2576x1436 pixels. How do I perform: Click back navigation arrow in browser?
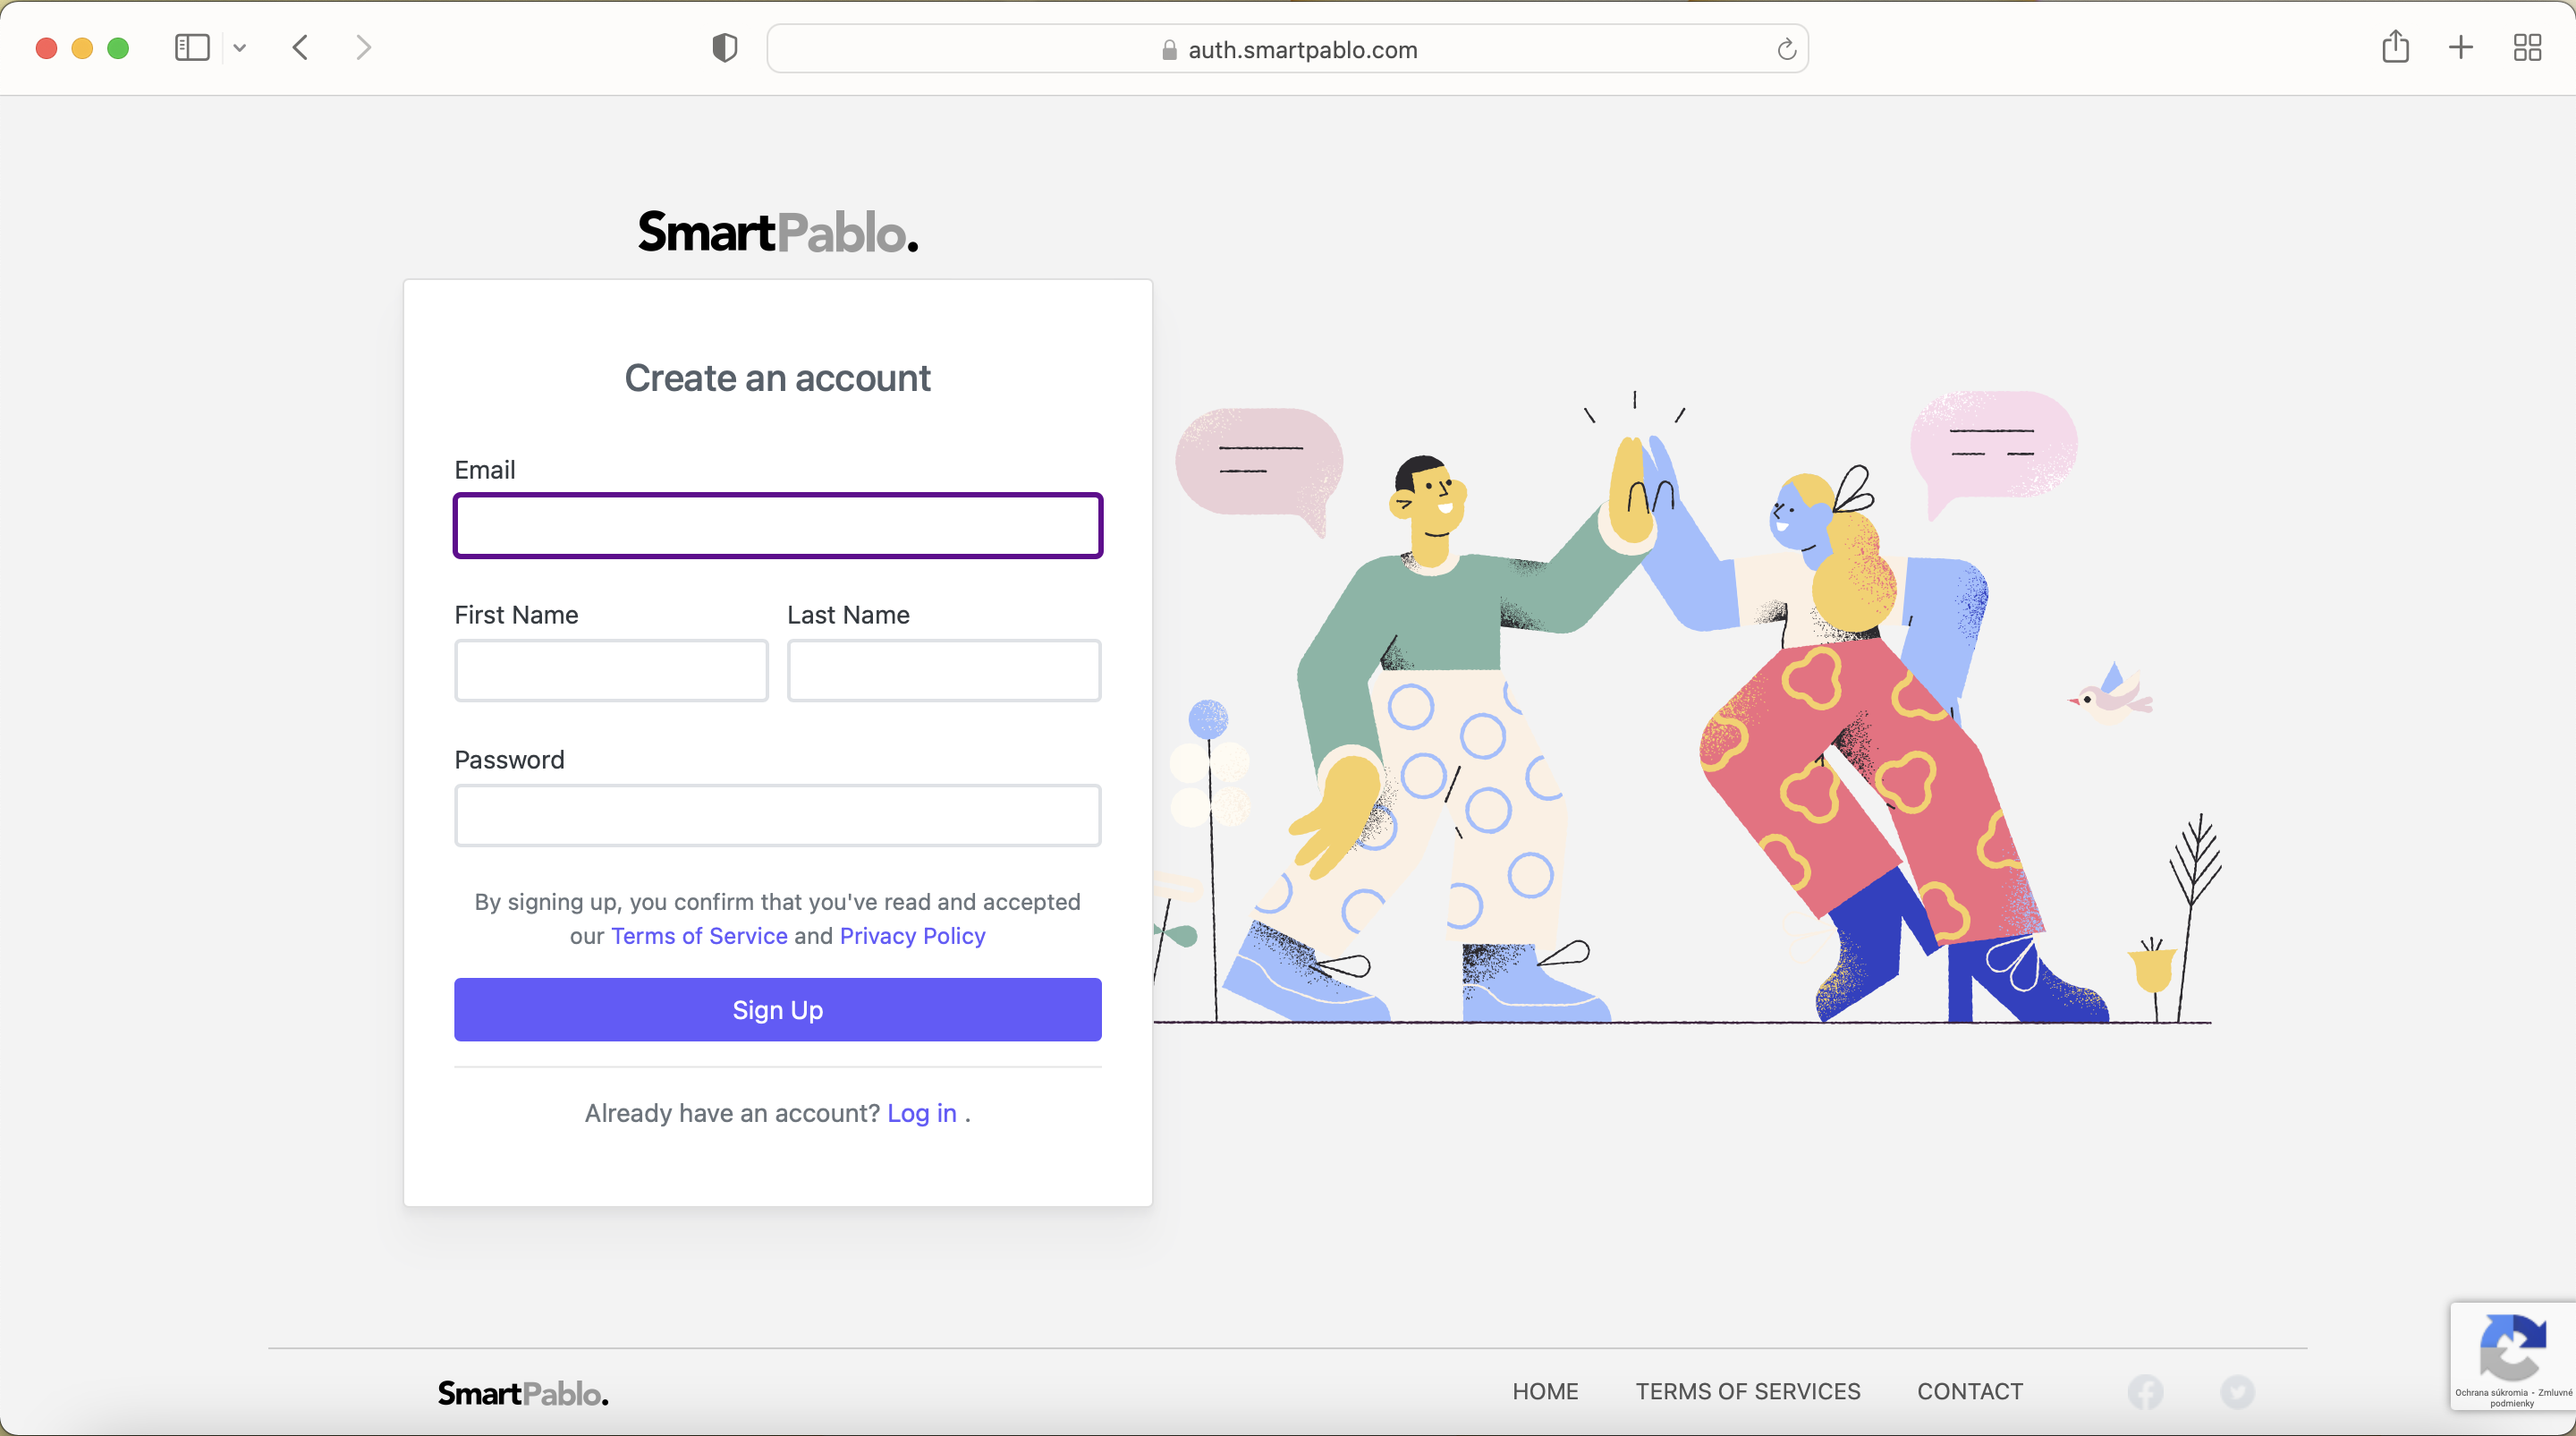point(301,47)
